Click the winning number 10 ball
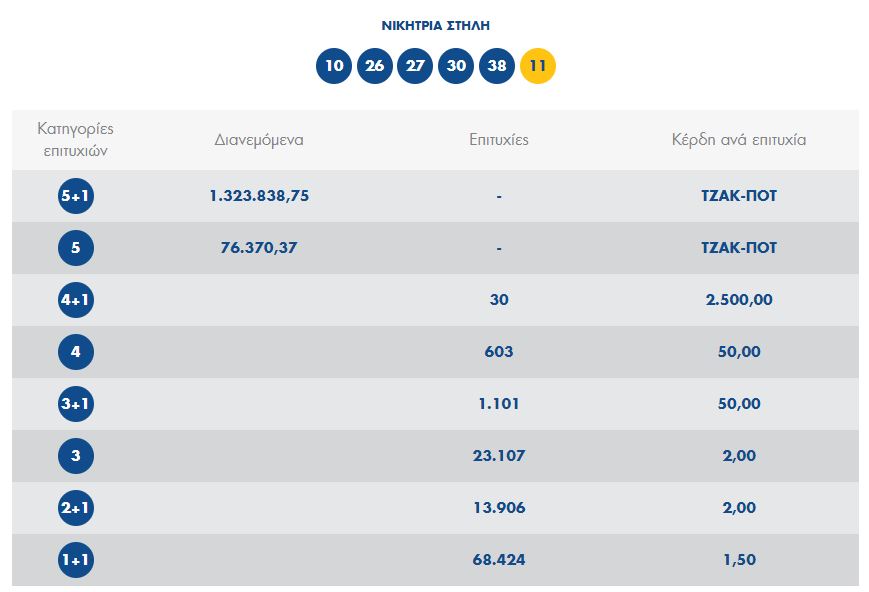869x592 pixels. (334, 67)
